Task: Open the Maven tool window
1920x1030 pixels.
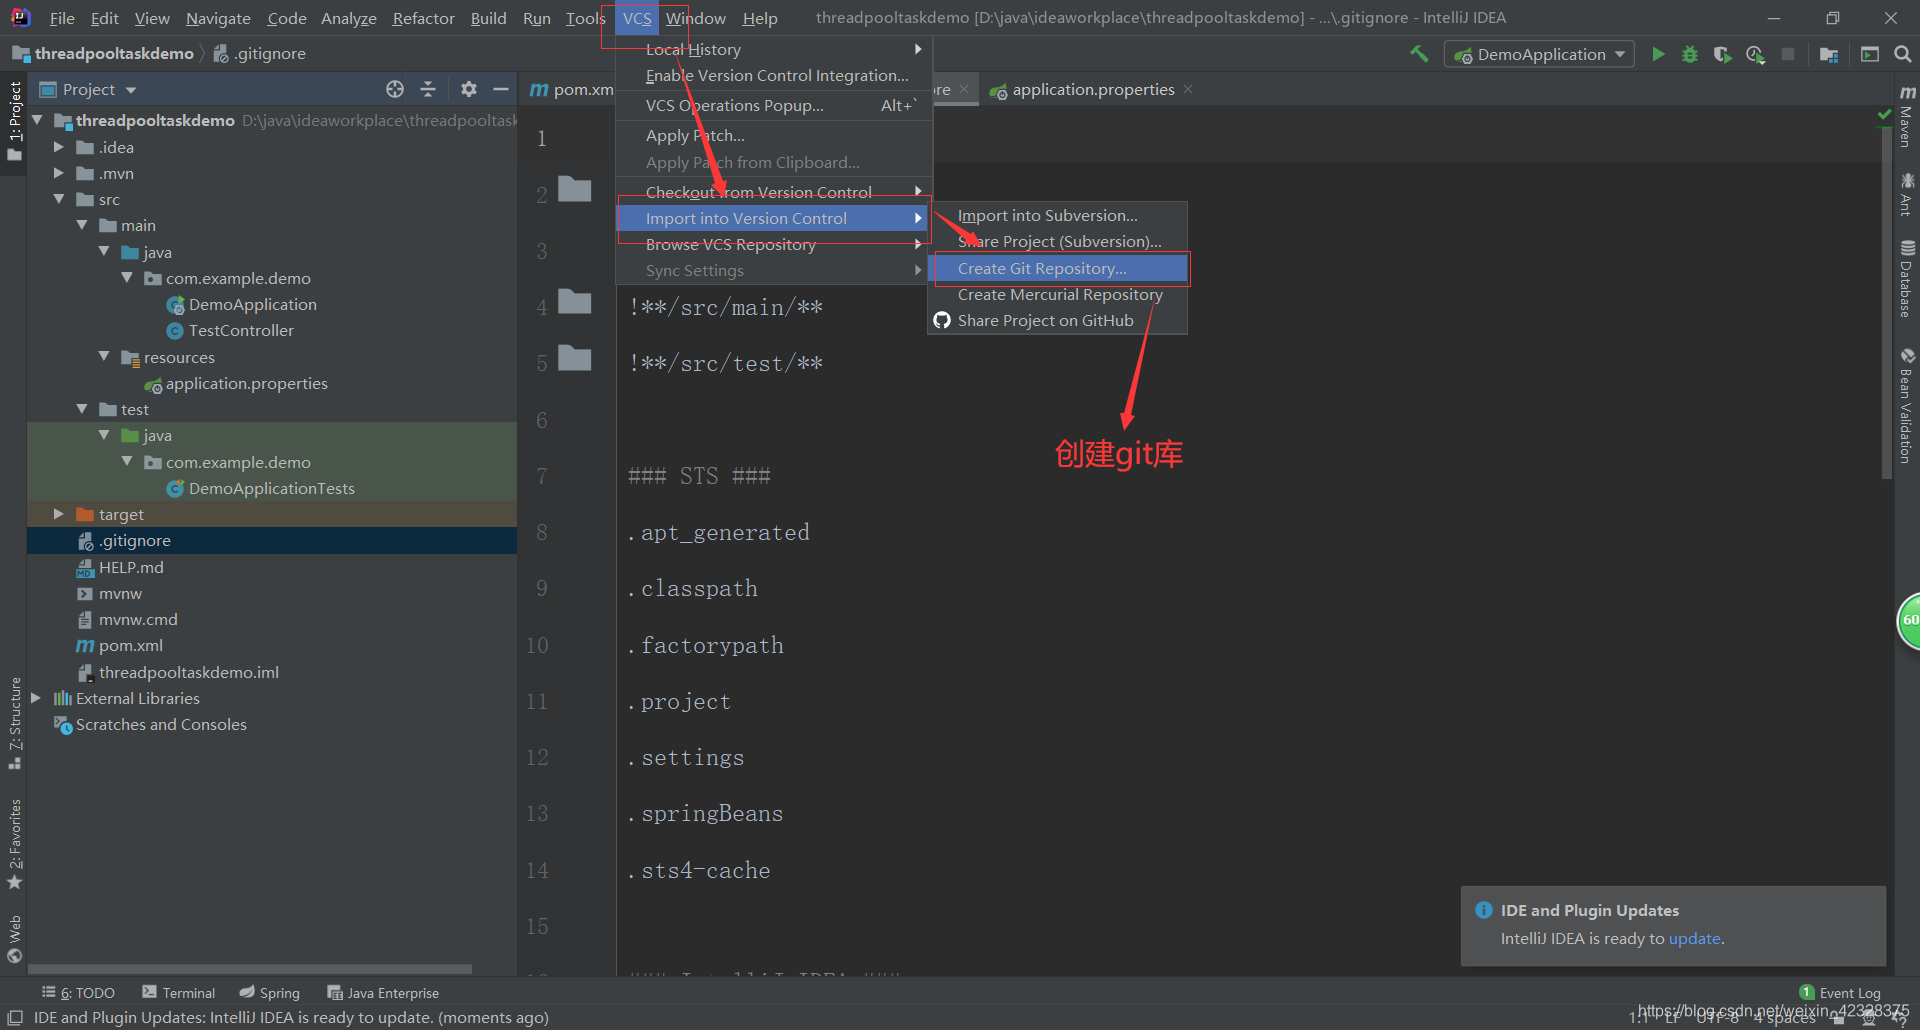Action: (x=1907, y=116)
